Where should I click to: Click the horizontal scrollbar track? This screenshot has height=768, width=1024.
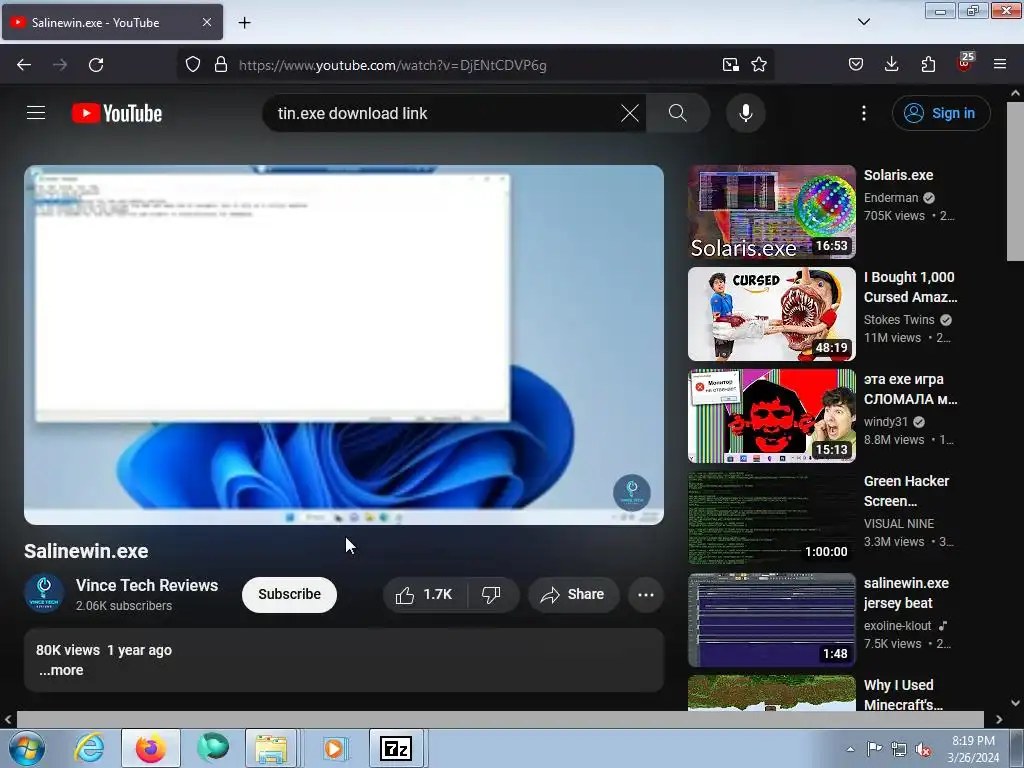500,719
